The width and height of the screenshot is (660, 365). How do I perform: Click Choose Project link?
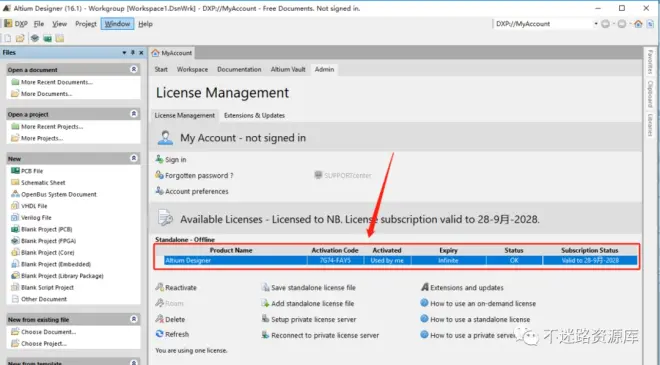[x=44, y=344]
